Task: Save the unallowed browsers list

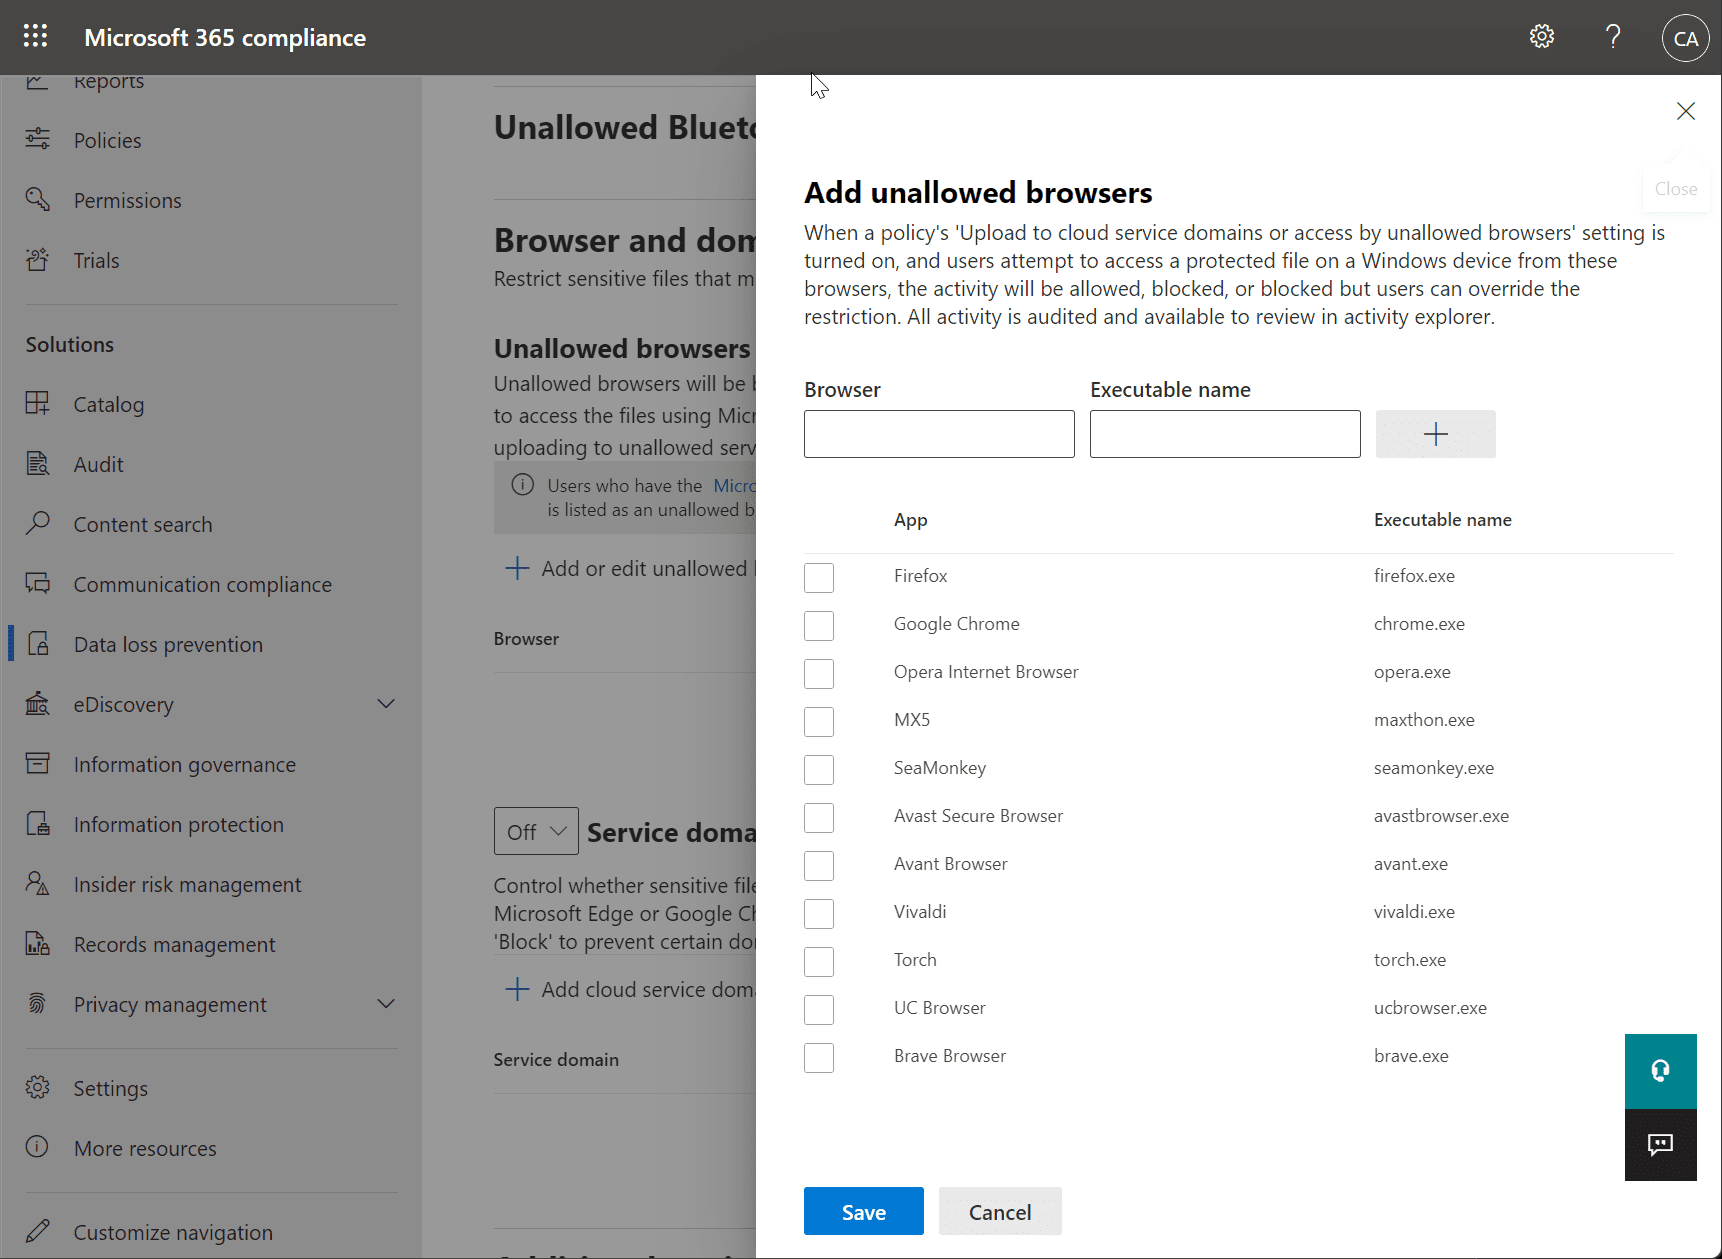Action: [x=863, y=1211]
